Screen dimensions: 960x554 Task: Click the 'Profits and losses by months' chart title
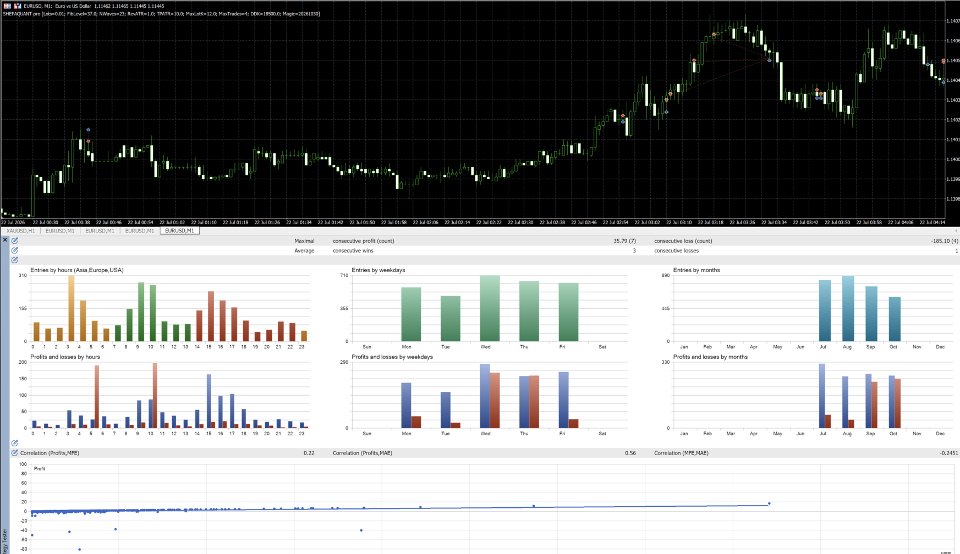(710, 357)
